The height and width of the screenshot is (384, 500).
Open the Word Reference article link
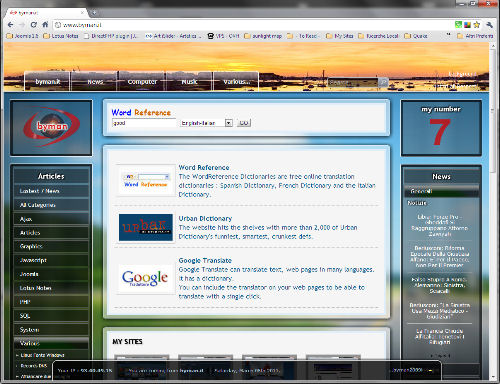pos(204,168)
